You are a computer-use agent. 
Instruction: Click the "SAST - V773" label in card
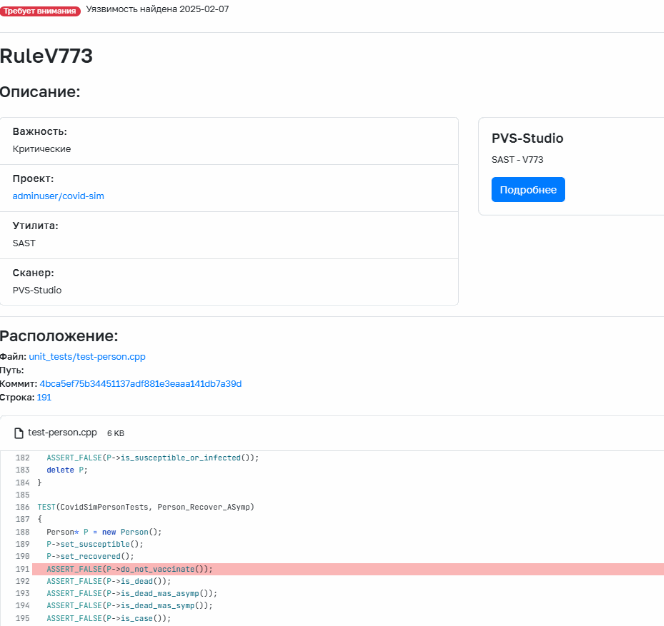coord(517,160)
